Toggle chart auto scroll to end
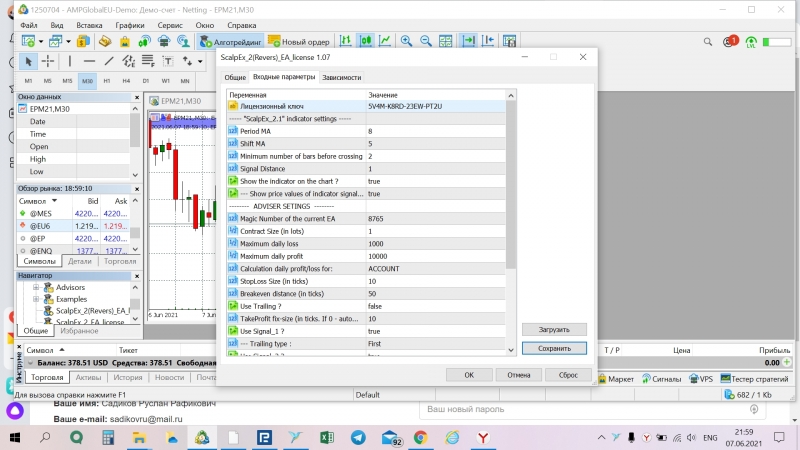This screenshot has width=800, height=450. point(468,41)
